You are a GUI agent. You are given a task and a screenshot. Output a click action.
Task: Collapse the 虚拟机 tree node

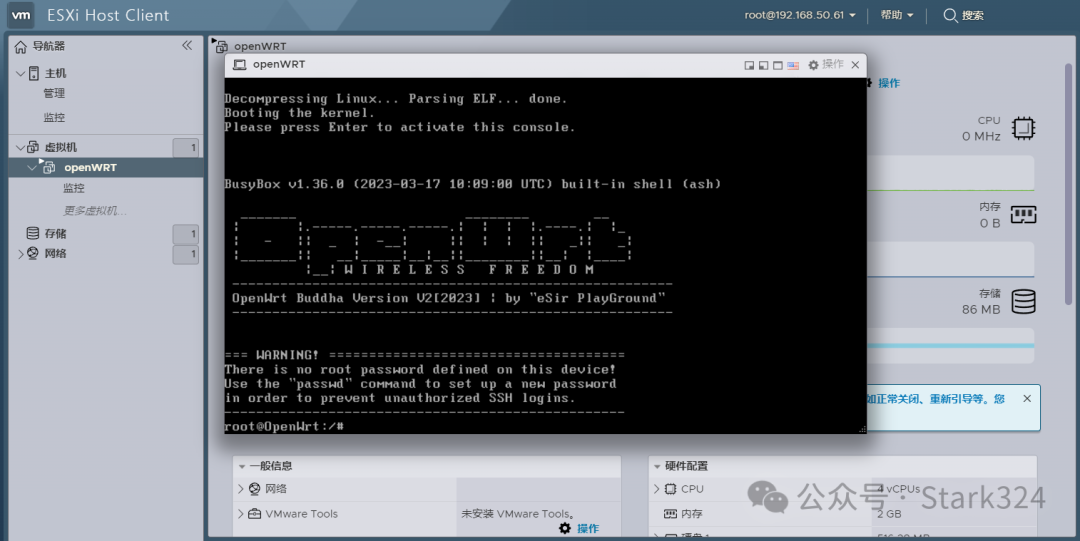point(20,147)
